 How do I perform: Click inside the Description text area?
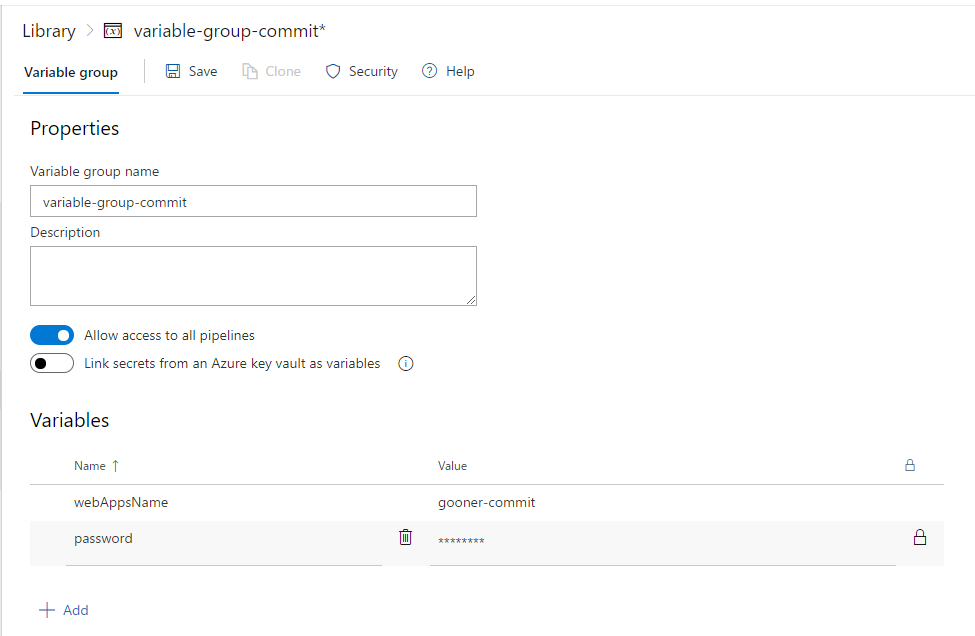pyautogui.click(x=253, y=275)
